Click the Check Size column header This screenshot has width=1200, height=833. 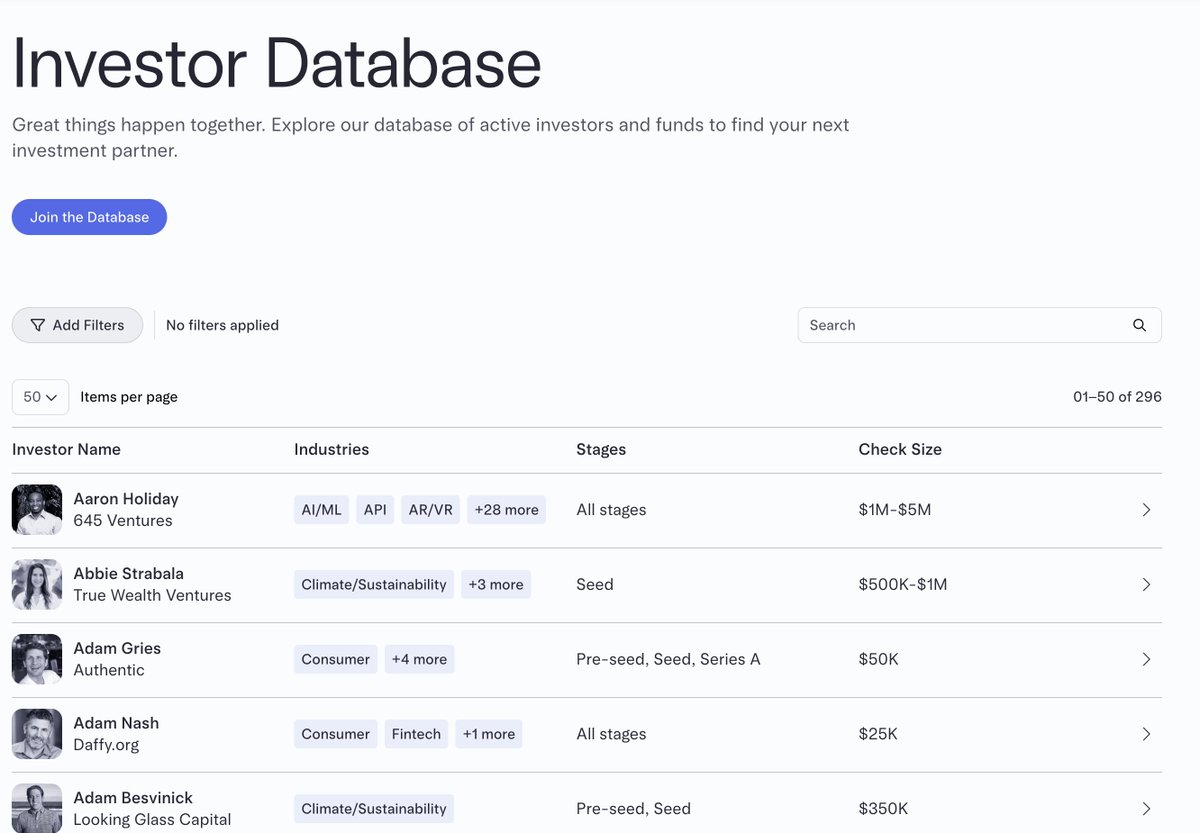pyautogui.click(x=900, y=450)
